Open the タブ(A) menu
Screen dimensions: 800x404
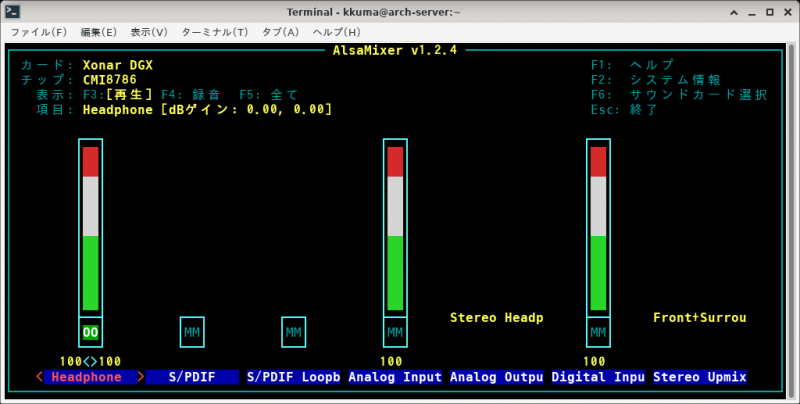(281, 32)
